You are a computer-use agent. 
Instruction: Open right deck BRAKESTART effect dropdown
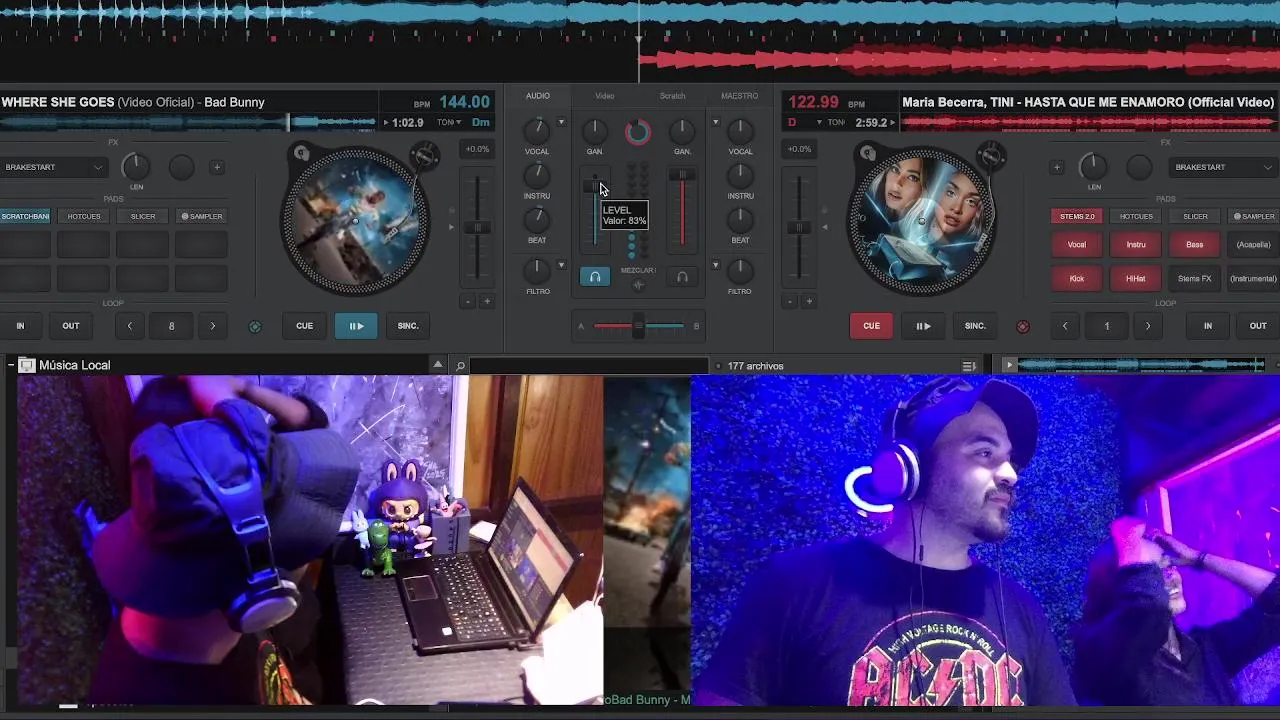point(1225,167)
